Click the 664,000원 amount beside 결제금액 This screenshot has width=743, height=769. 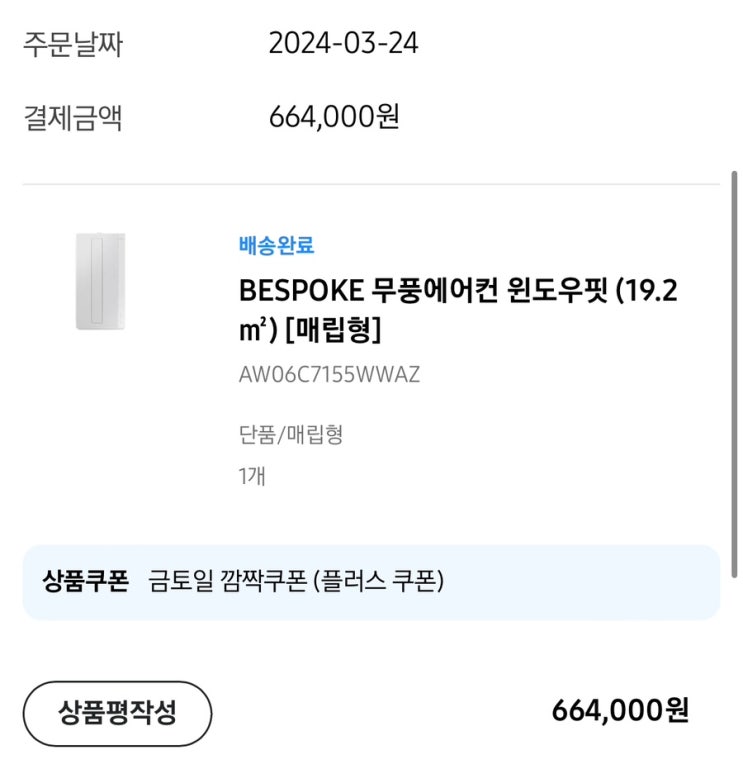[x=334, y=117]
